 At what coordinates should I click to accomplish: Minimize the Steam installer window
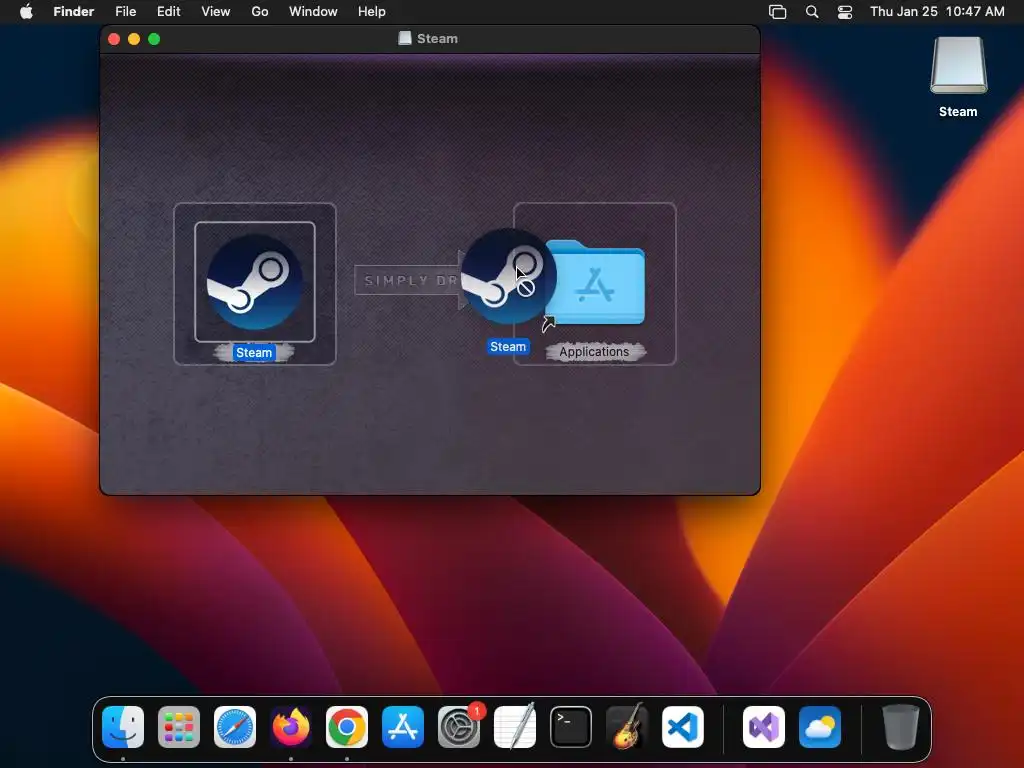[134, 39]
